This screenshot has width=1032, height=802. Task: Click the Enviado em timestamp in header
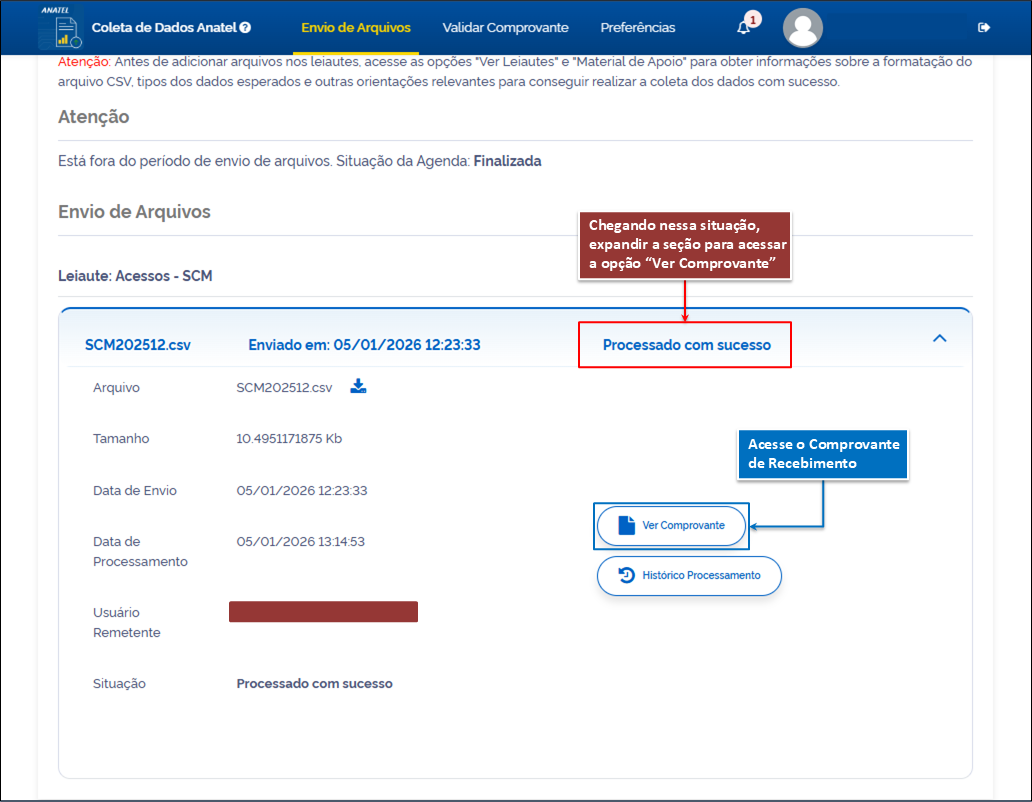[364, 345]
